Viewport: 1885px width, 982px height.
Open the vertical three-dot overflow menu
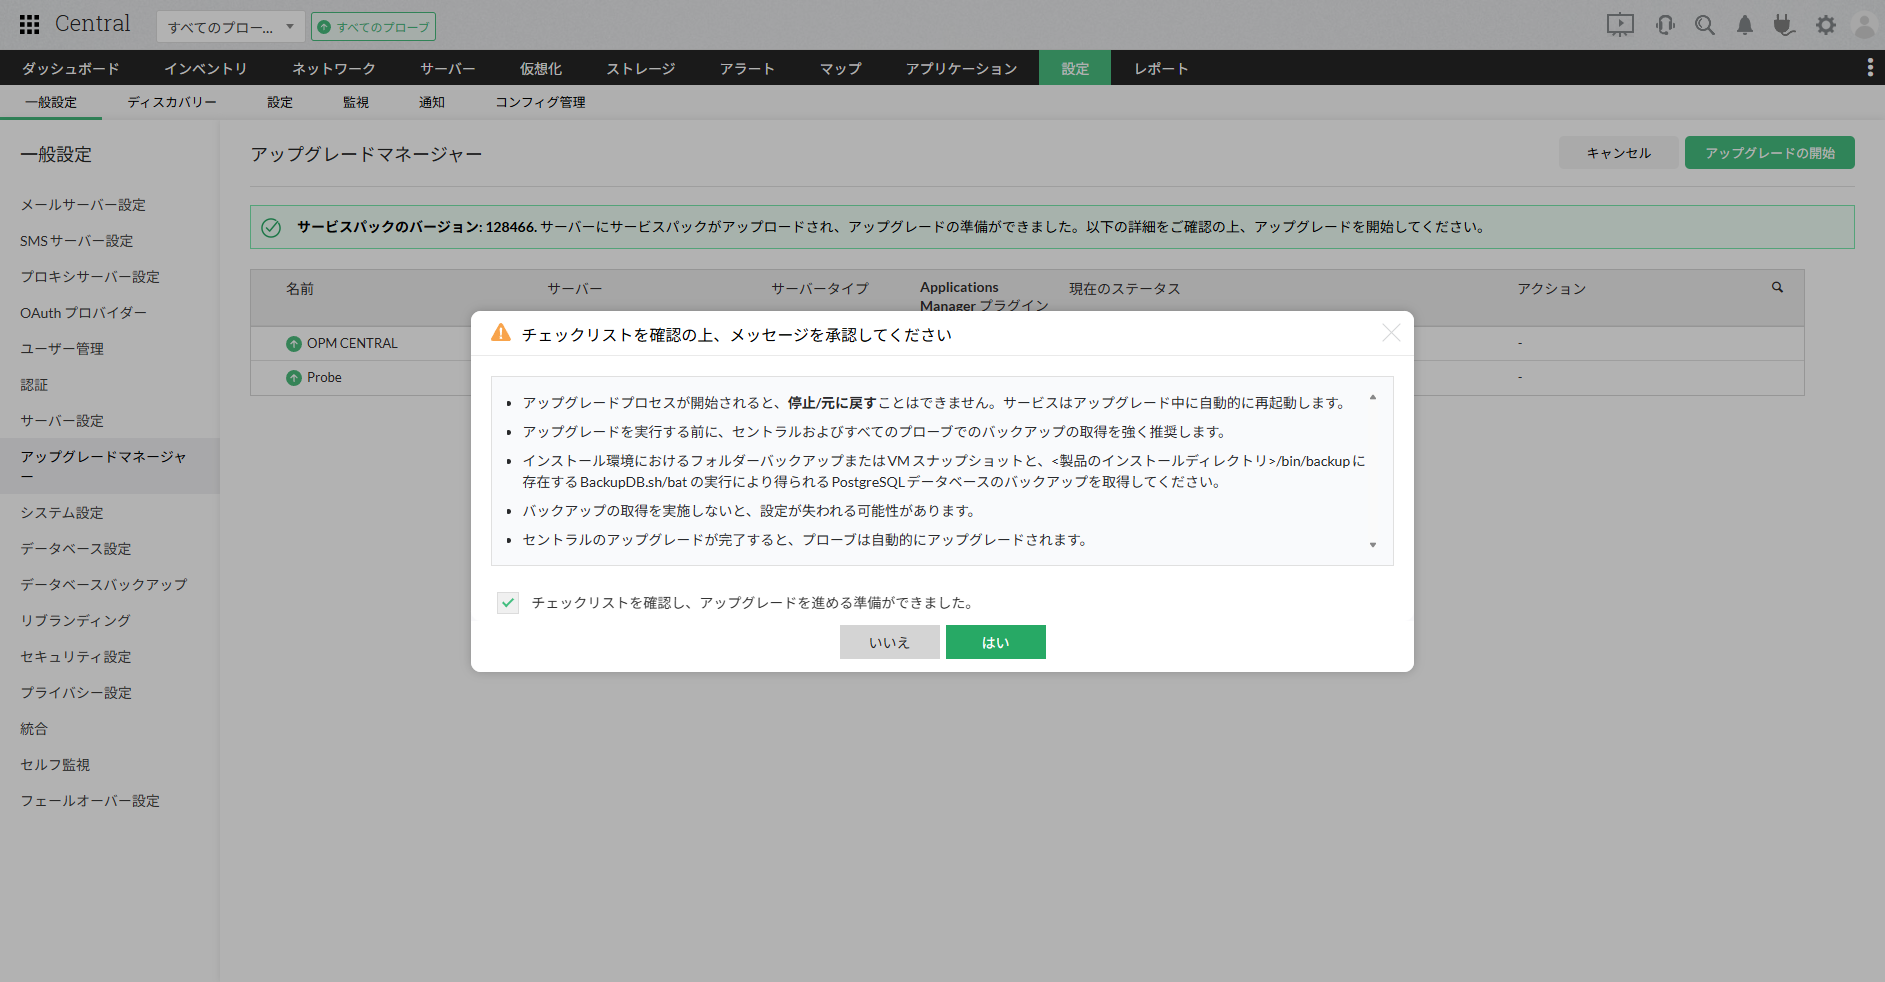(x=1869, y=67)
